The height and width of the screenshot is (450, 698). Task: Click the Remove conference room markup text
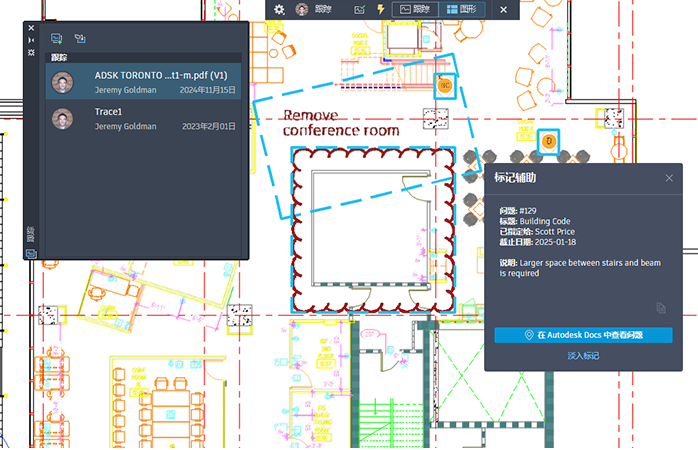[341, 123]
